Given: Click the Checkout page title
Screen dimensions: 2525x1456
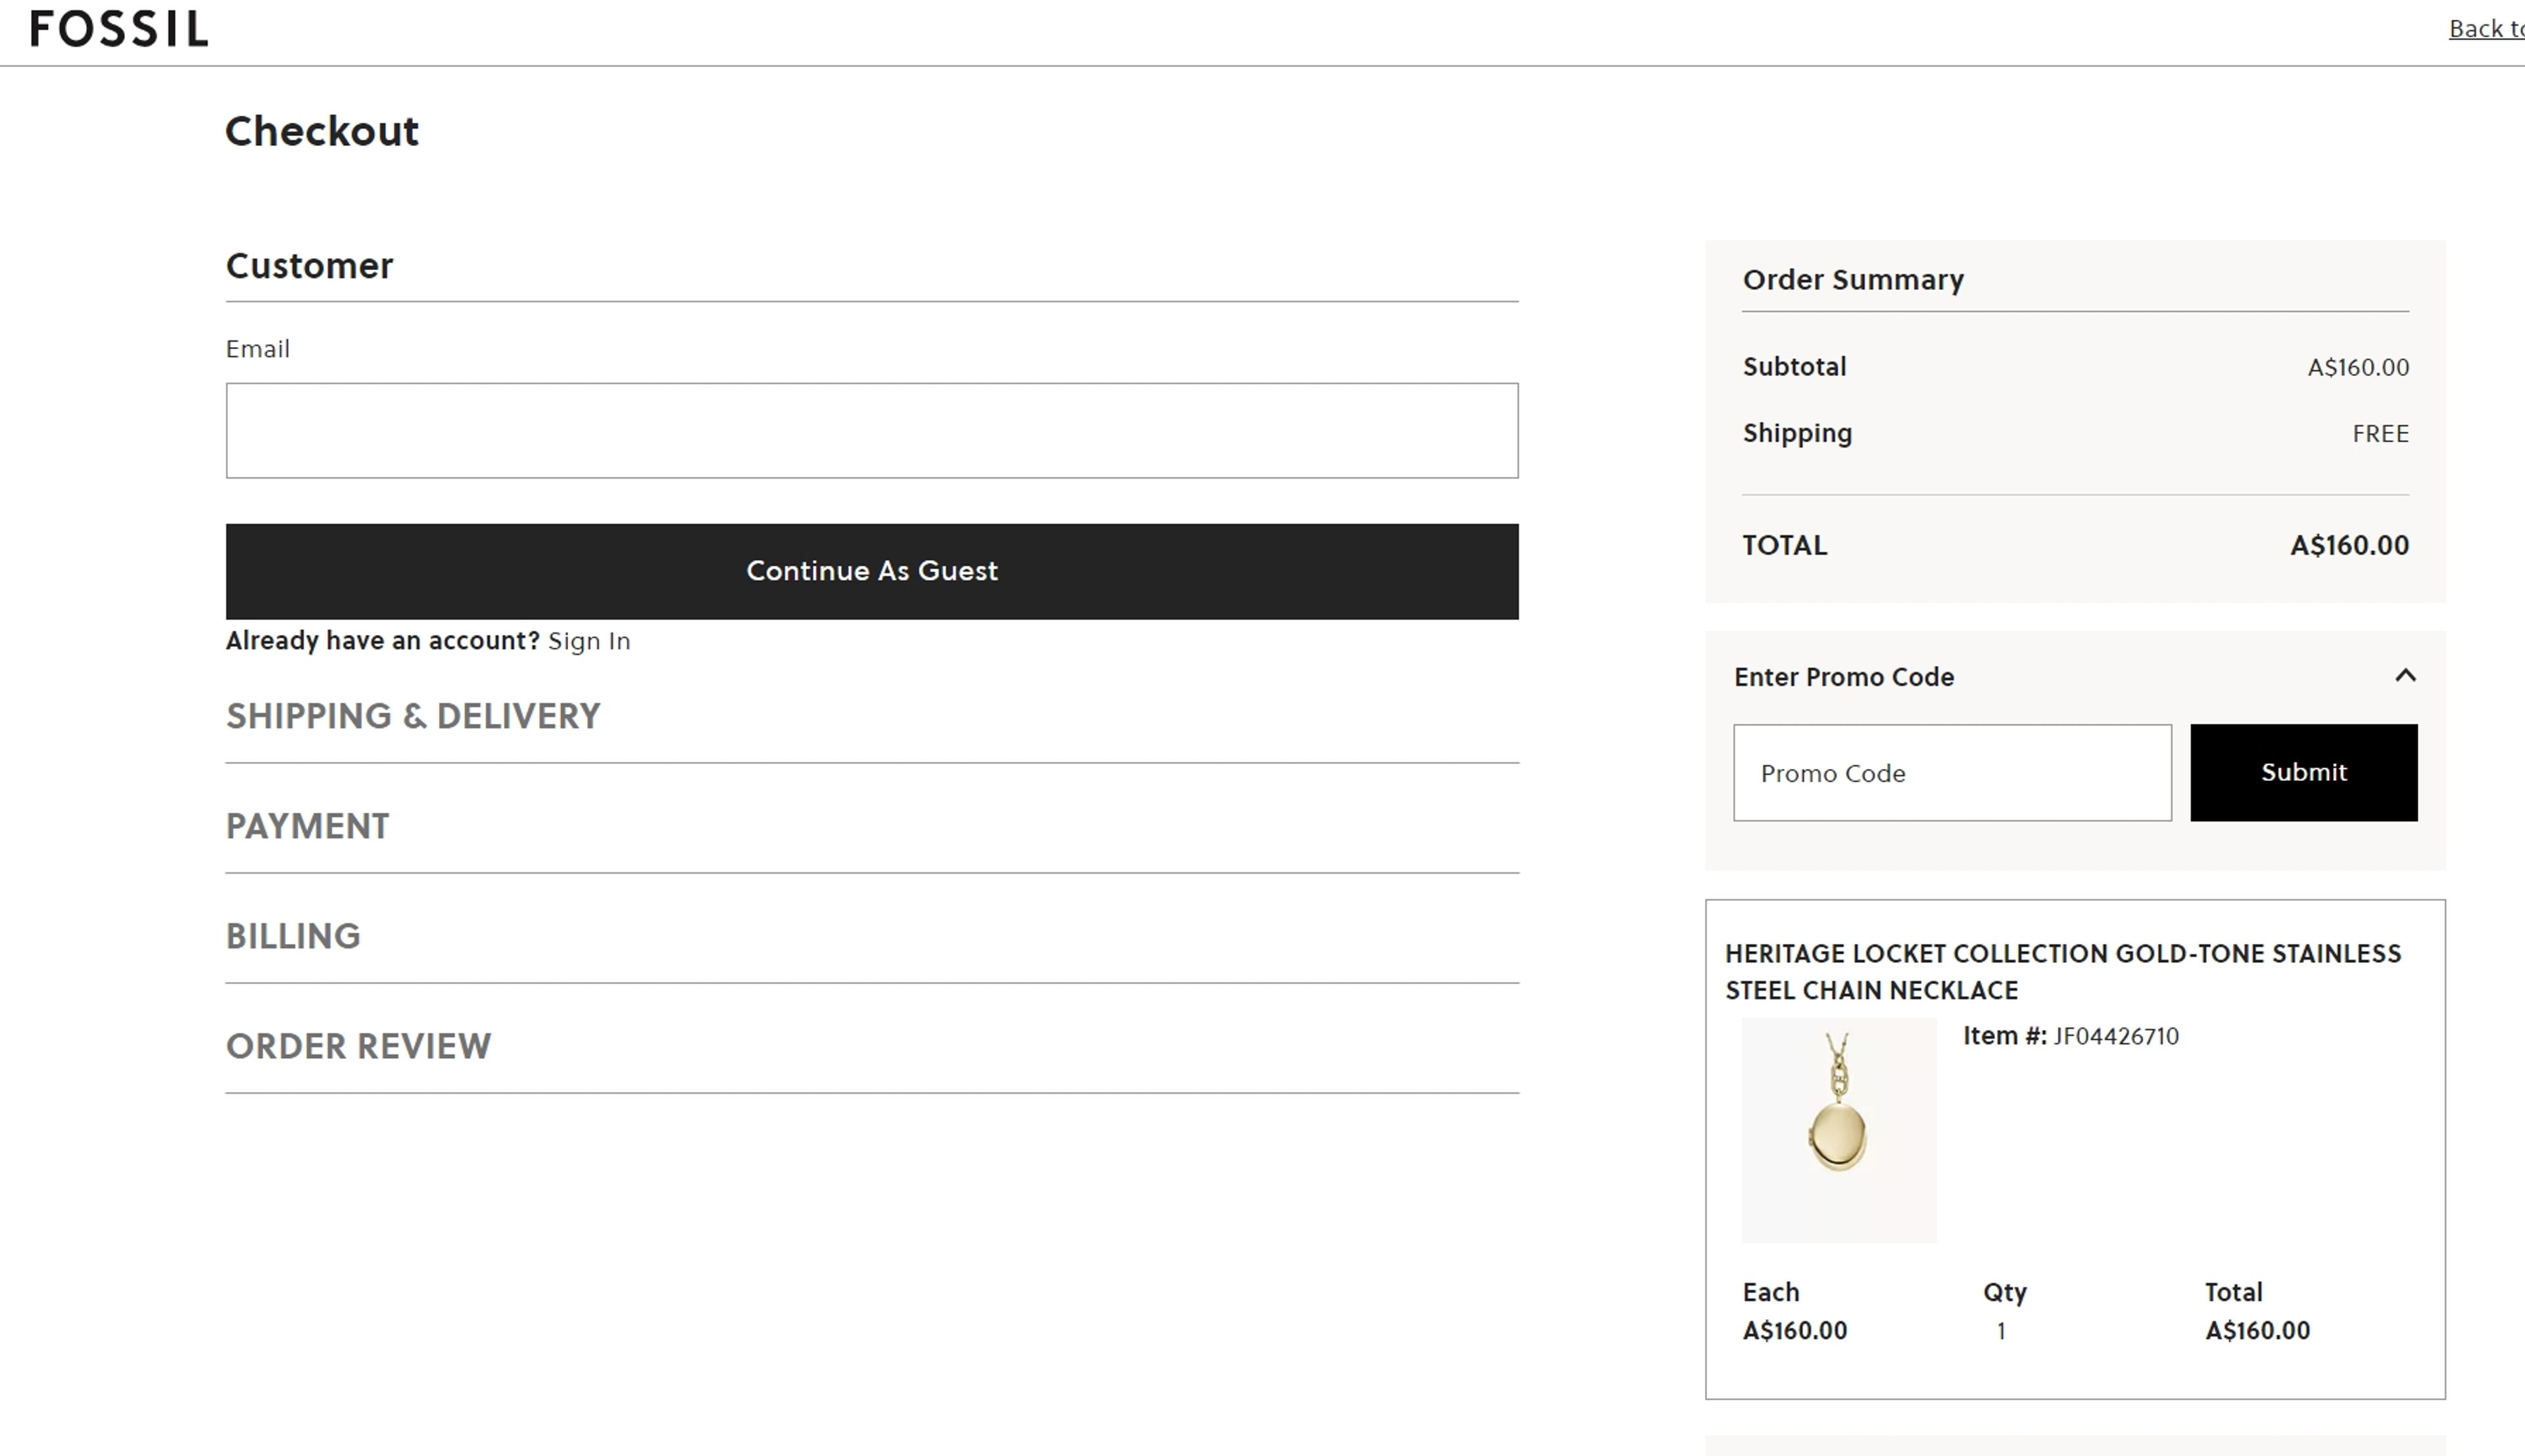Looking at the screenshot, I should pyautogui.click(x=322, y=131).
